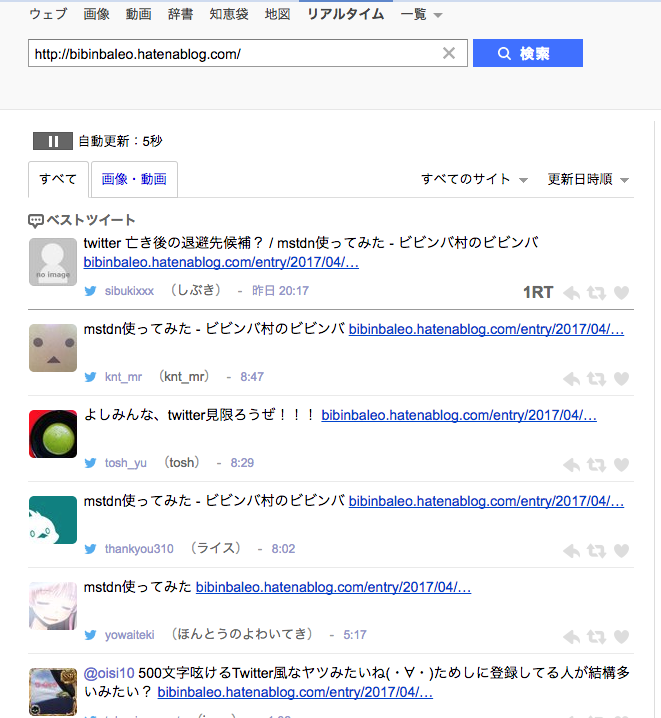Pause the auto-update with the pause button
Image resolution: width=661 pixels, height=718 pixels.
pyautogui.click(x=53, y=141)
